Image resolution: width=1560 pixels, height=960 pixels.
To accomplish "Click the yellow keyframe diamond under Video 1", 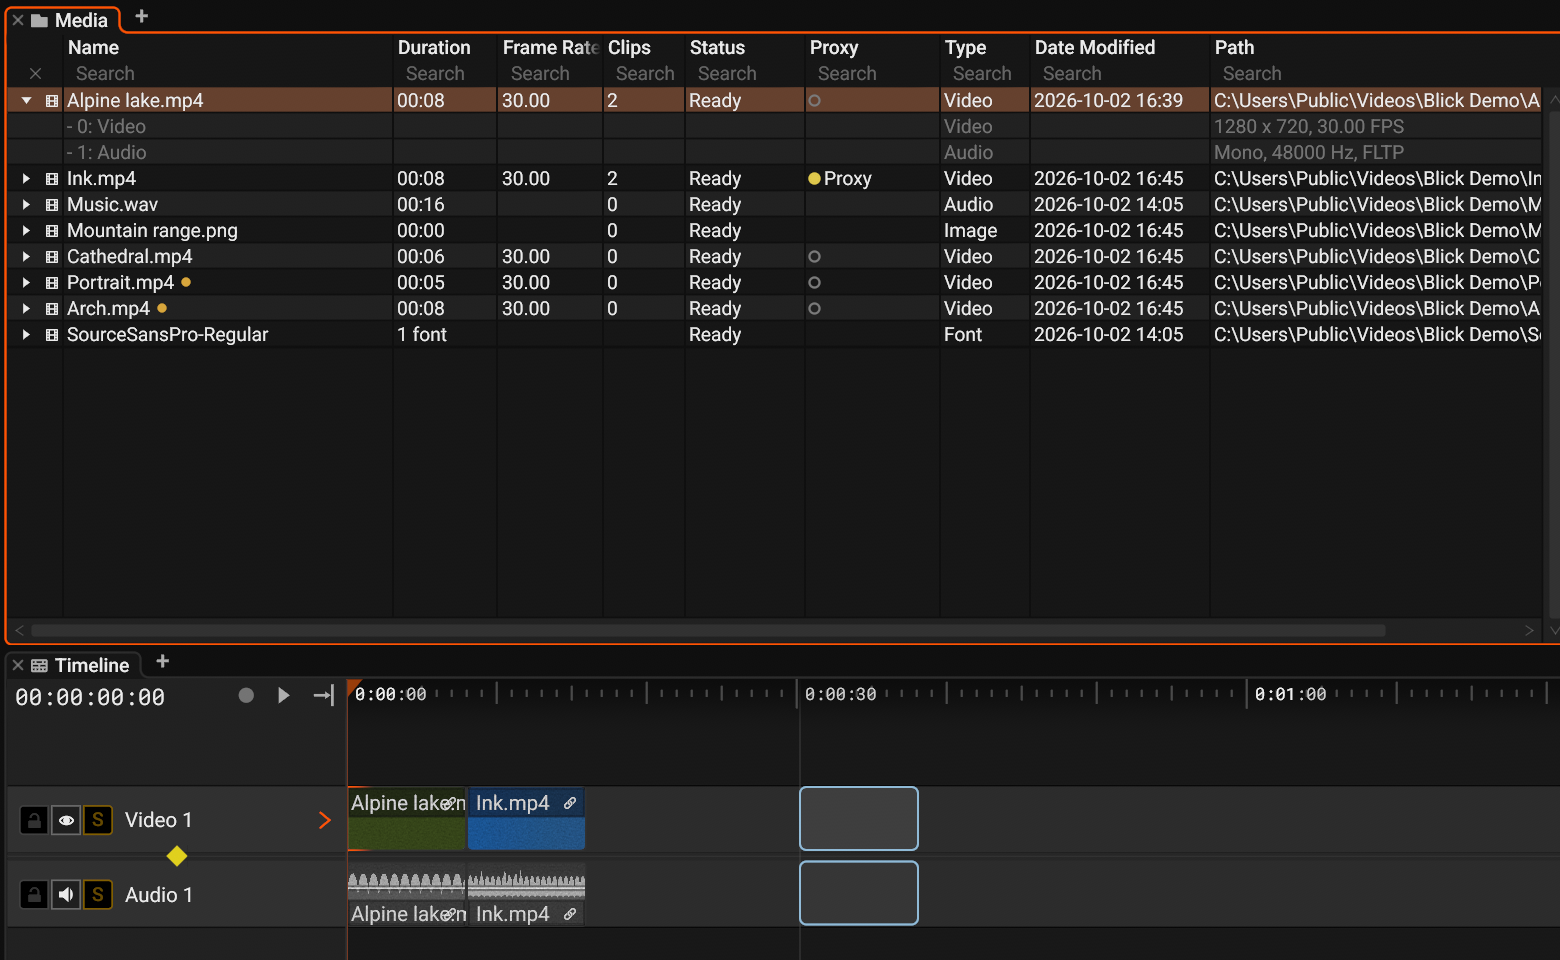I will (177, 856).
